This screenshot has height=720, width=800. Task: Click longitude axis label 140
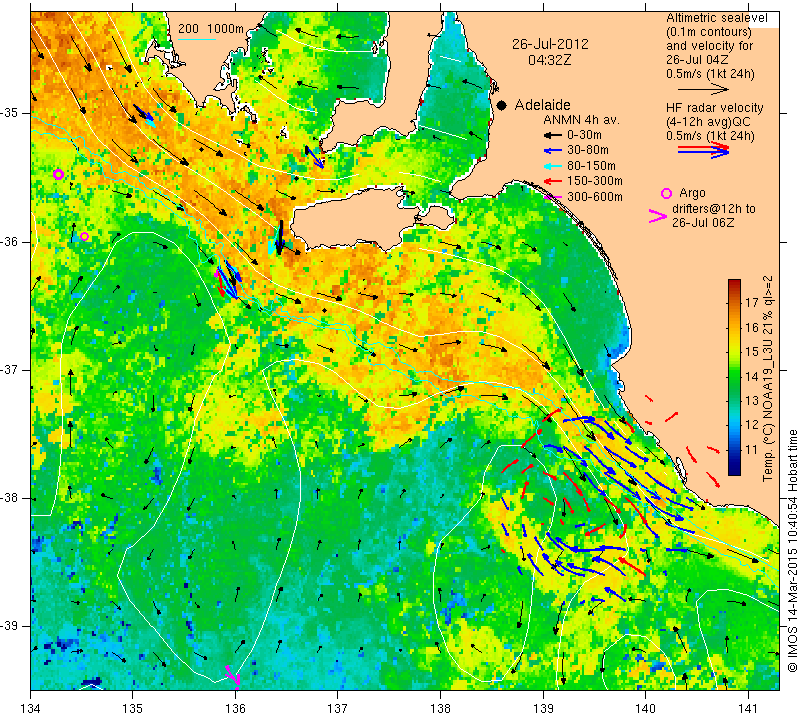tap(645, 709)
